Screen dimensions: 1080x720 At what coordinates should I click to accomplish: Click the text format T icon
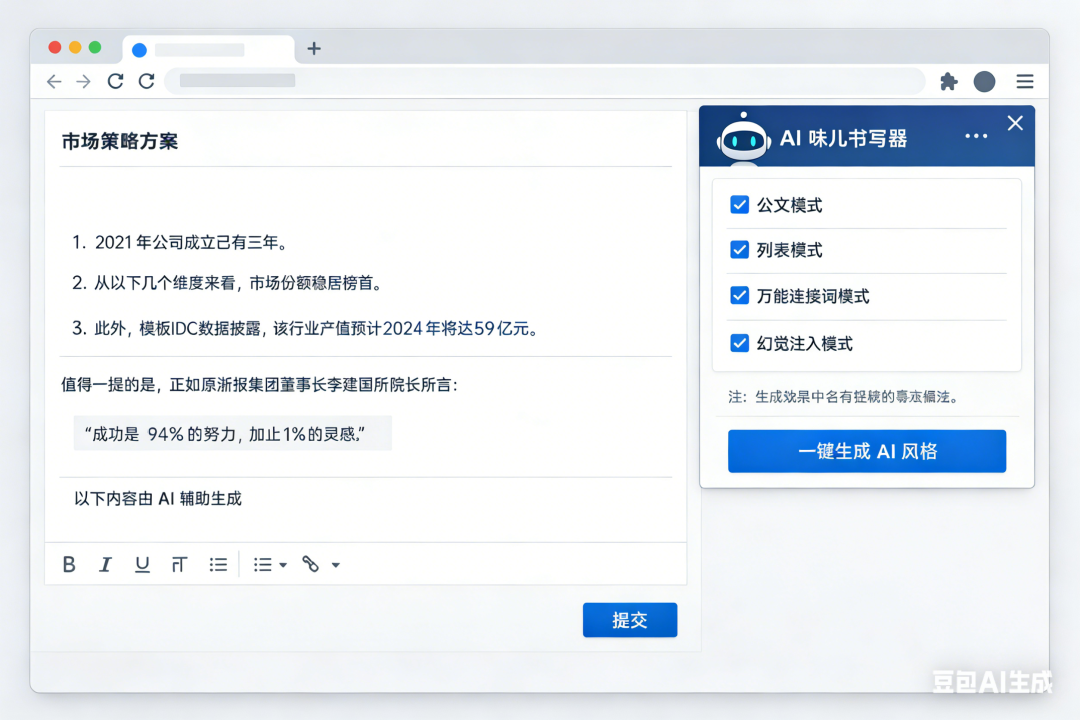click(x=179, y=564)
